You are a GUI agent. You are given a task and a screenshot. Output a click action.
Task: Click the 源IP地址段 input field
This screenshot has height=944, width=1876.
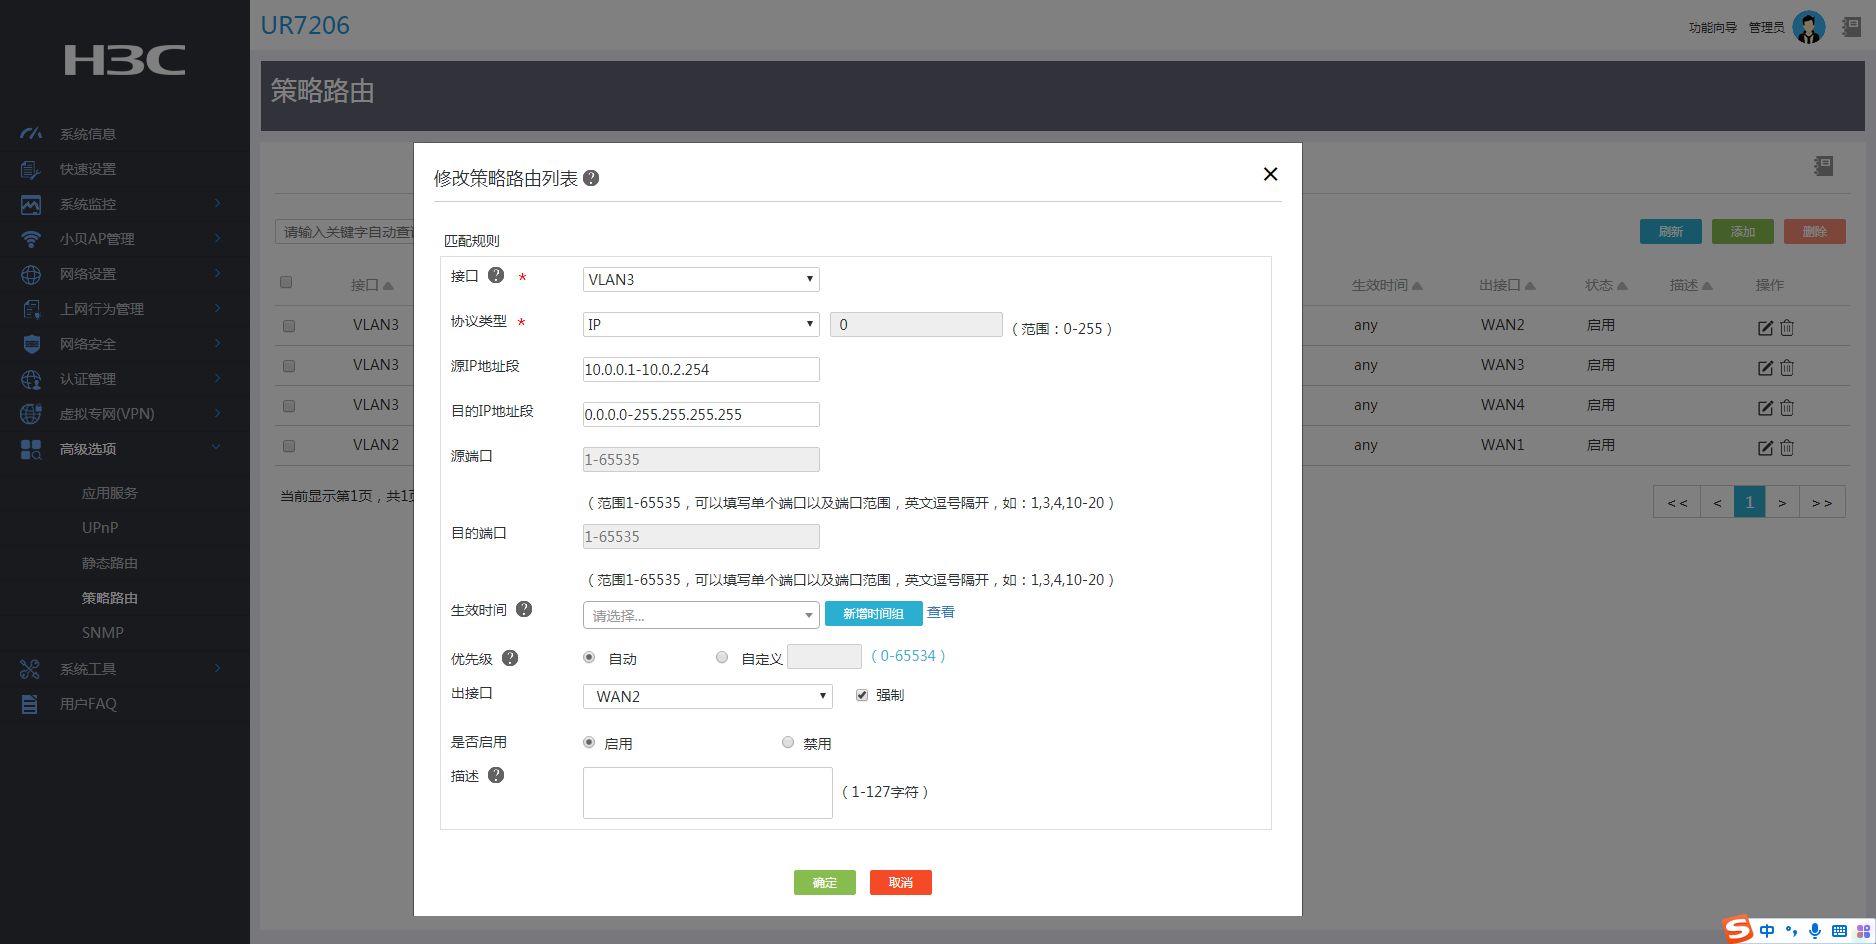click(x=701, y=369)
